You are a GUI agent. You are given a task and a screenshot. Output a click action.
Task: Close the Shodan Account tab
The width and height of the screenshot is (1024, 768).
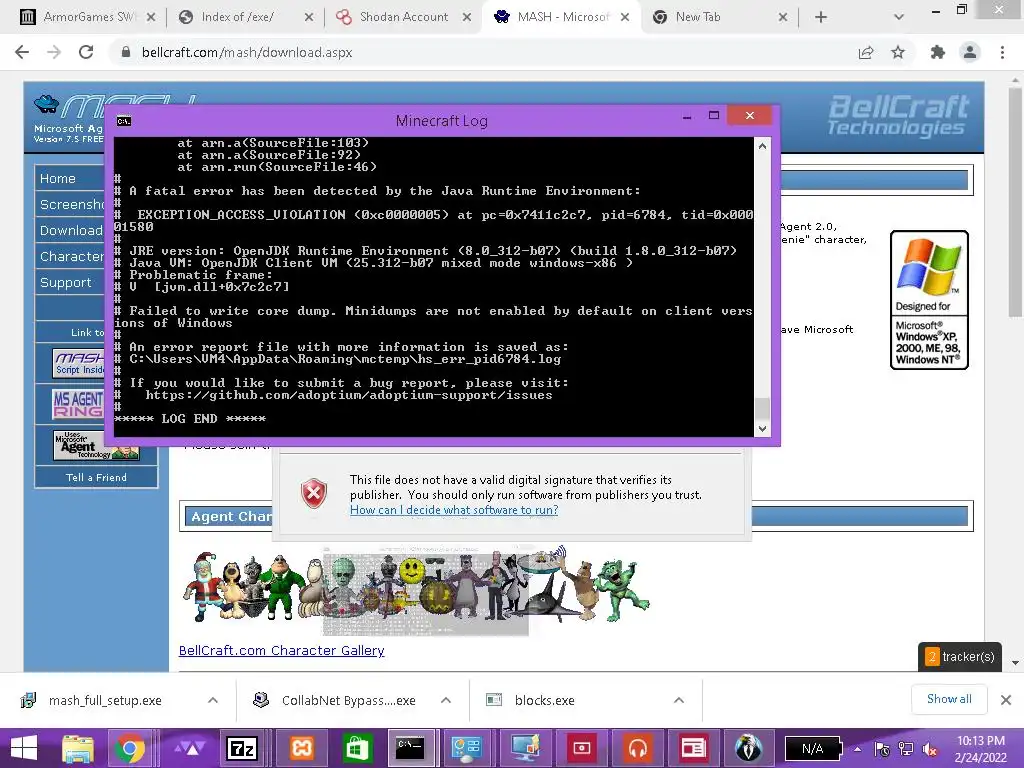click(467, 17)
